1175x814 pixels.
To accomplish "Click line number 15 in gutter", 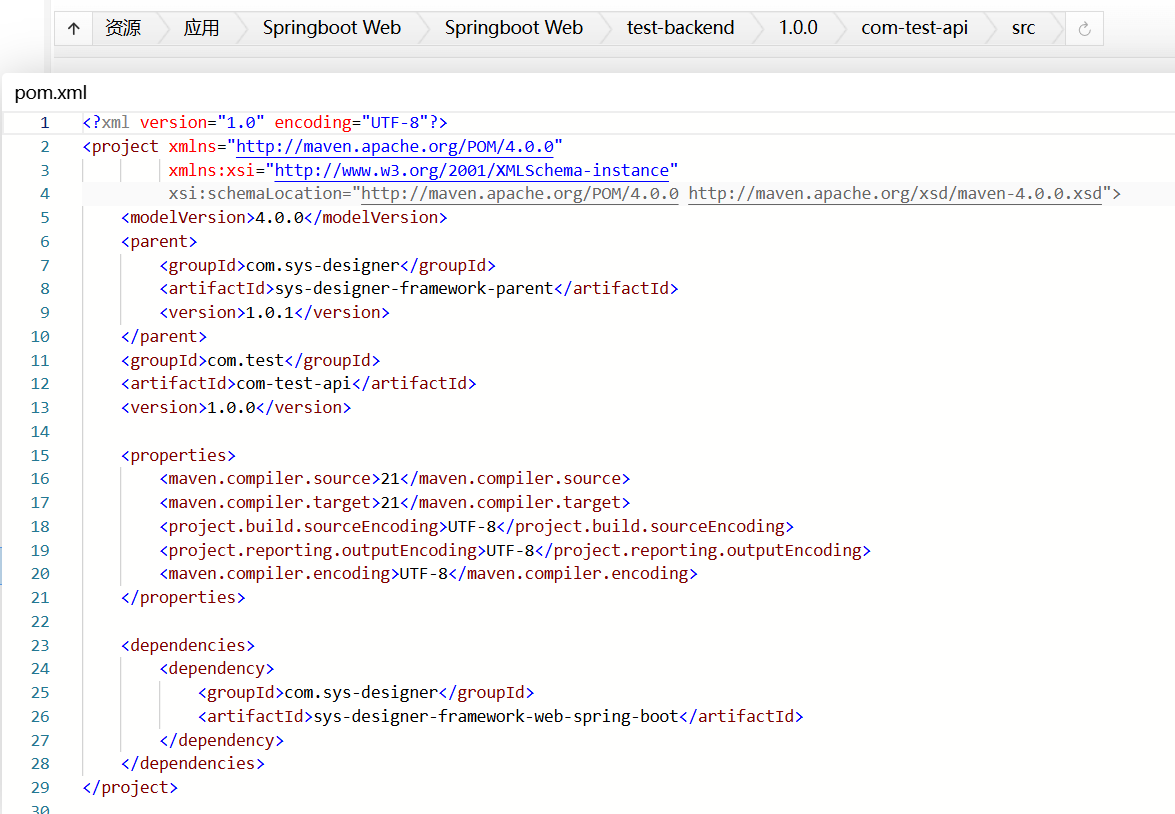I will [40, 456].
